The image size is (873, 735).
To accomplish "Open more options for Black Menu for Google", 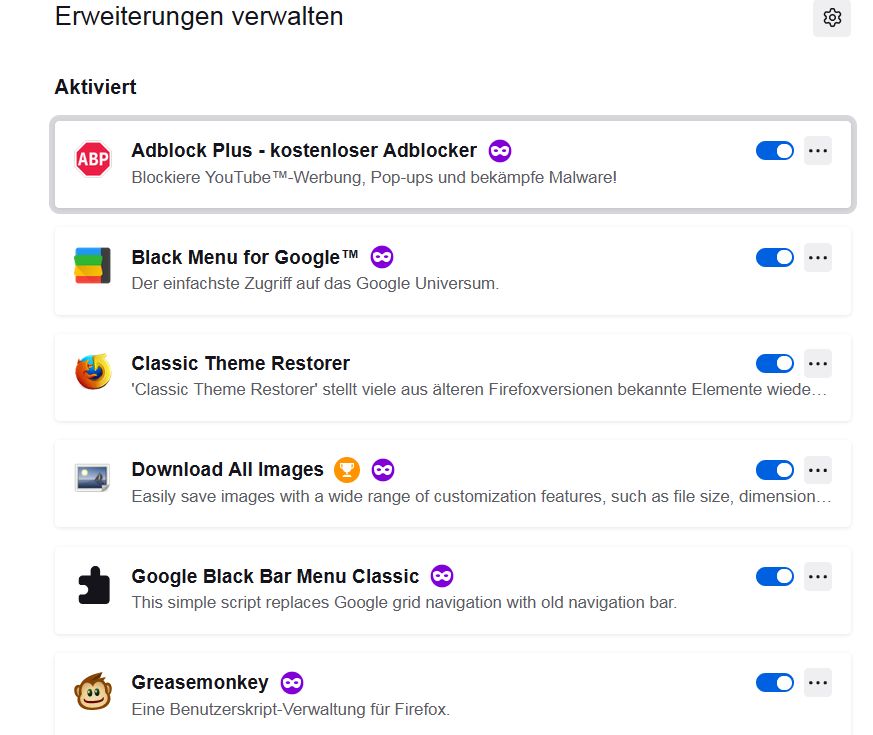I will click(x=818, y=258).
